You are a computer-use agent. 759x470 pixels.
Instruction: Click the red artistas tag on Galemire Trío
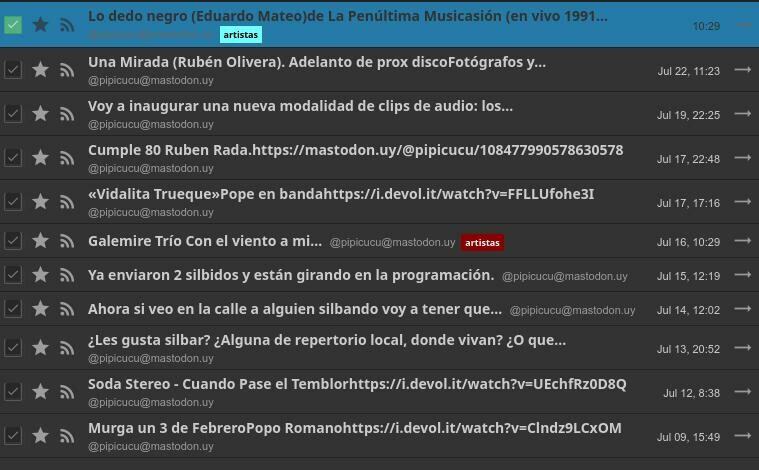[482, 242]
